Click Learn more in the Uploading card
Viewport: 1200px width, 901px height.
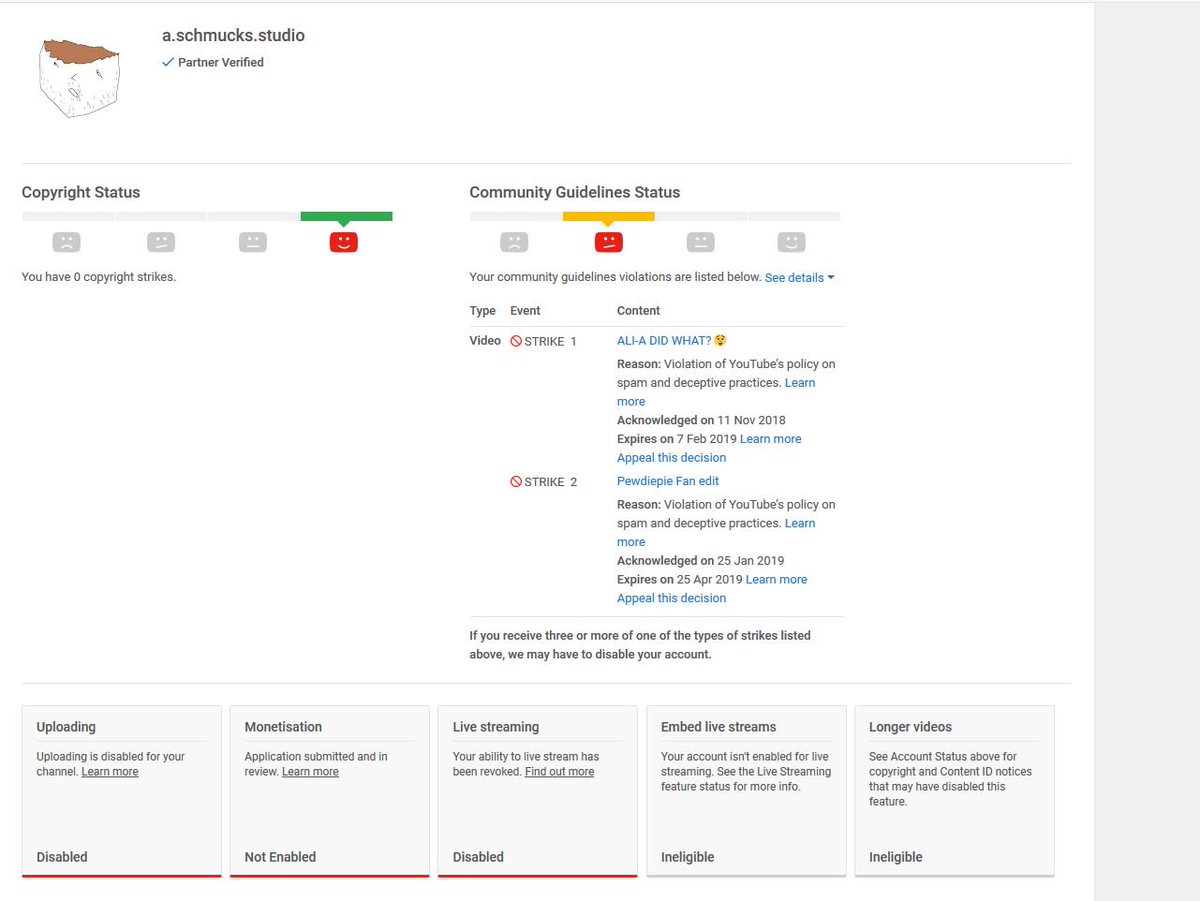(110, 772)
